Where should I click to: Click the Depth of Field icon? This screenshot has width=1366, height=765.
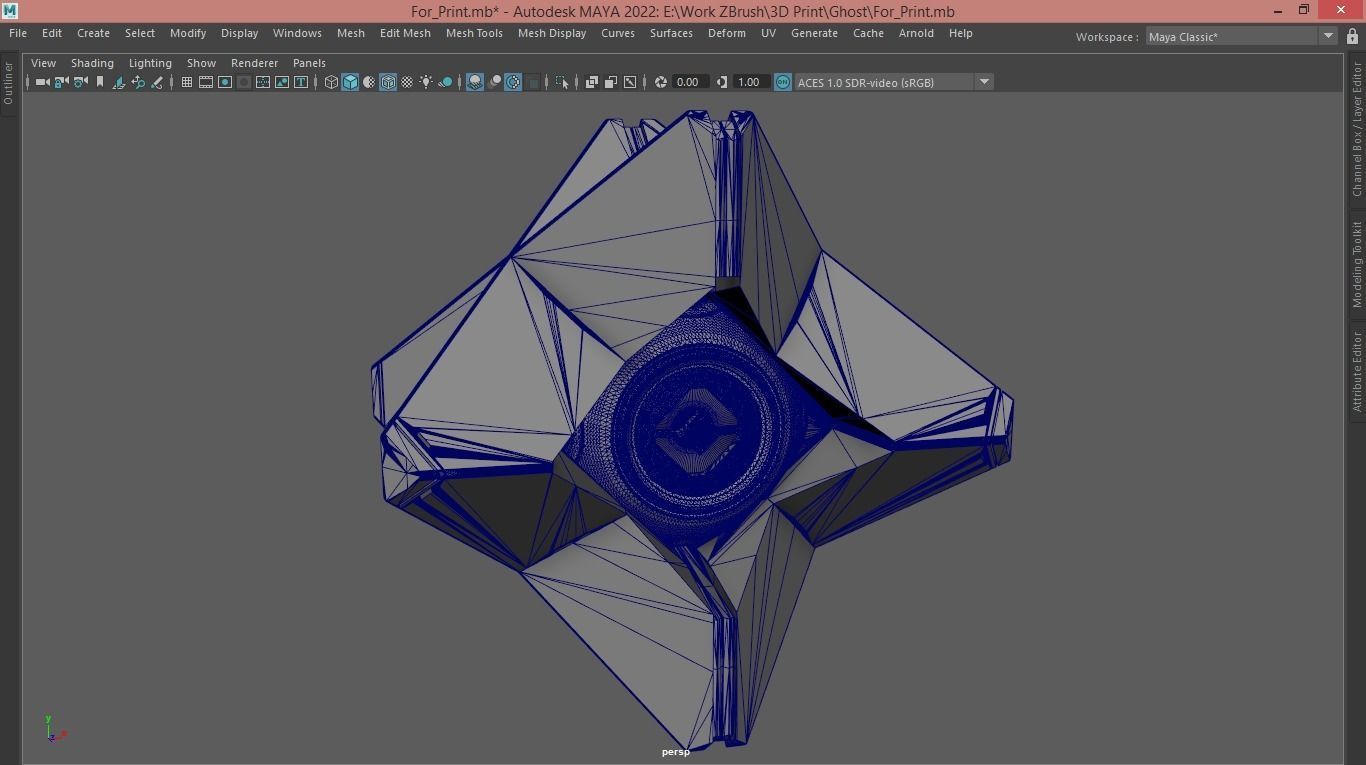[x=532, y=82]
